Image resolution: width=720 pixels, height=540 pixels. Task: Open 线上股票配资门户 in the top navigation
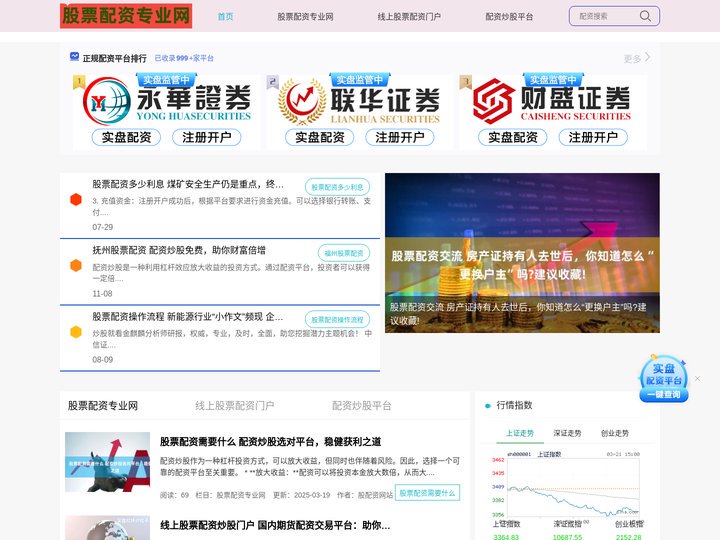[409, 17]
